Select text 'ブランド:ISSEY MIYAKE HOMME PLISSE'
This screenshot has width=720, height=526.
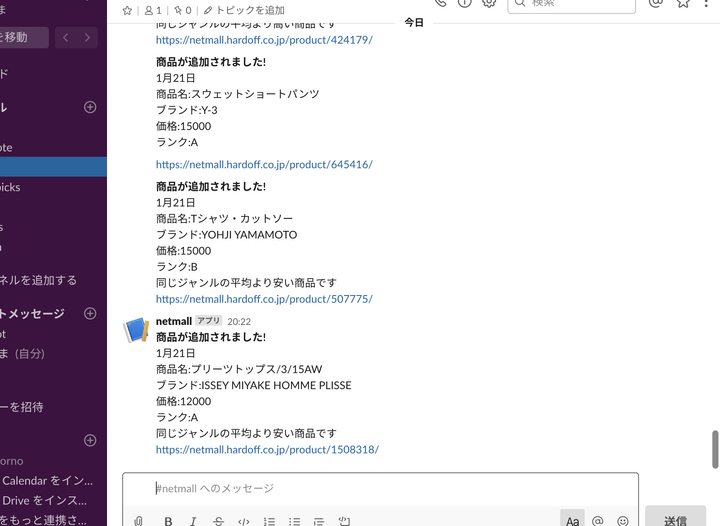pyautogui.click(x=253, y=385)
